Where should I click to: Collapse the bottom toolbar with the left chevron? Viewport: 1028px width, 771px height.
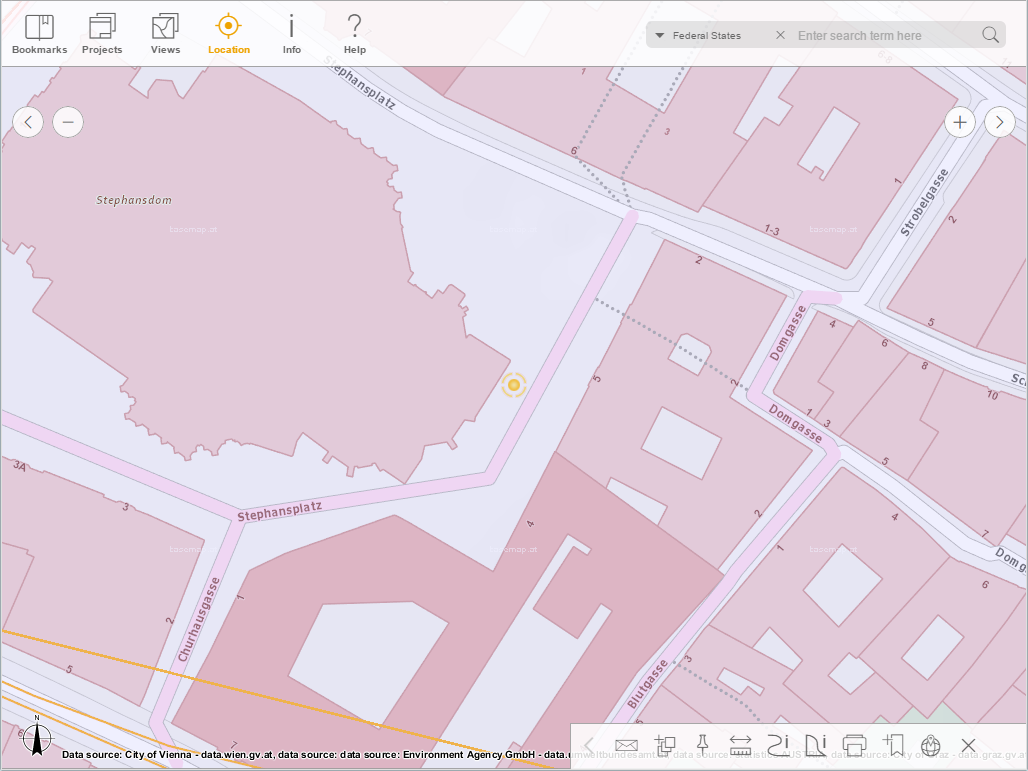[589, 745]
